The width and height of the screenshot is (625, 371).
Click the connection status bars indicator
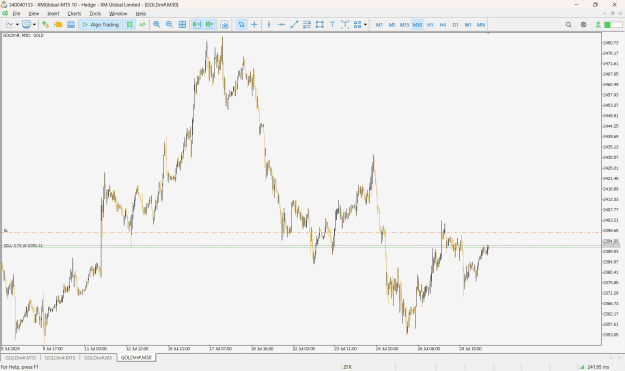click(613, 25)
